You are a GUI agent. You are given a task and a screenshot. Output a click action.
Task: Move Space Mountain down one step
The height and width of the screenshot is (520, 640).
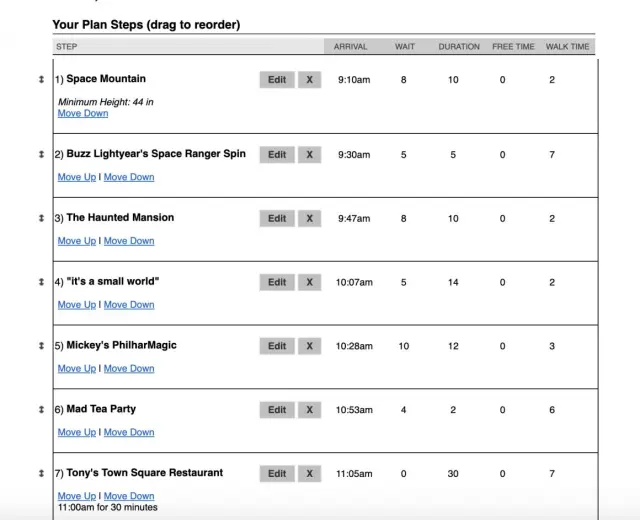click(x=83, y=113)
